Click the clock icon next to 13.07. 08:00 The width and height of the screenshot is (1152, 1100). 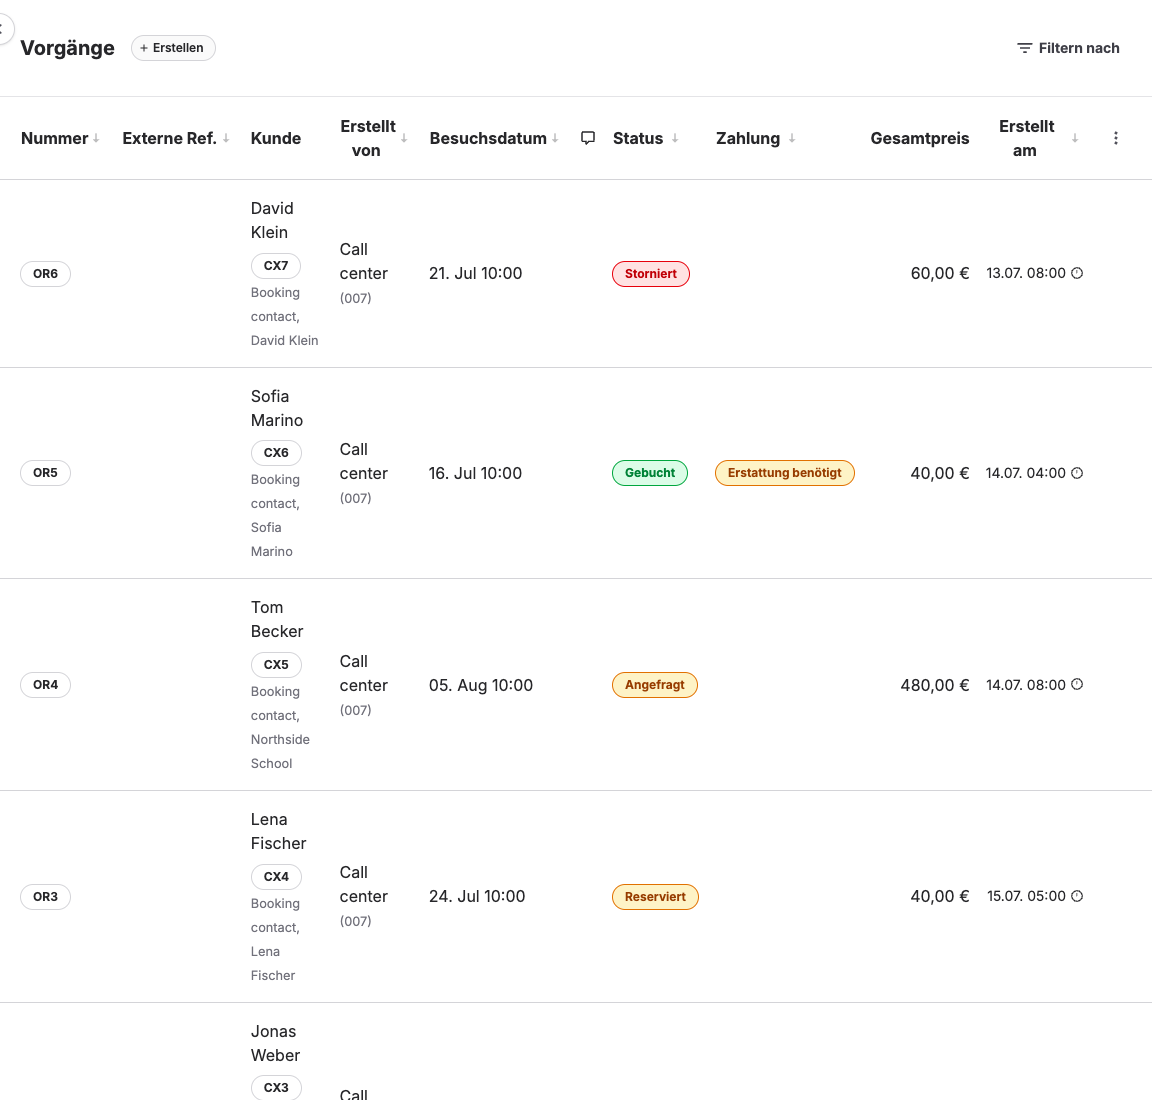click(x=1077, y=273)
